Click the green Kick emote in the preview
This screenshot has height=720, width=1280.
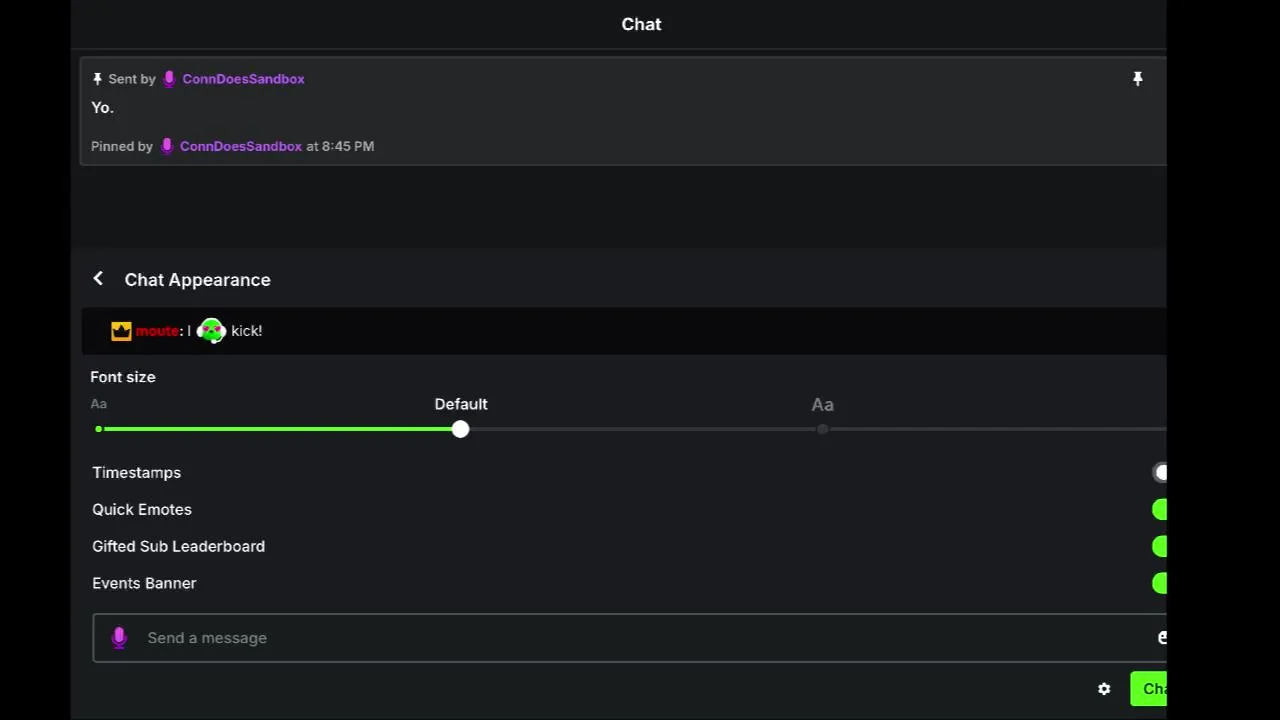click(x=211, y=331)
